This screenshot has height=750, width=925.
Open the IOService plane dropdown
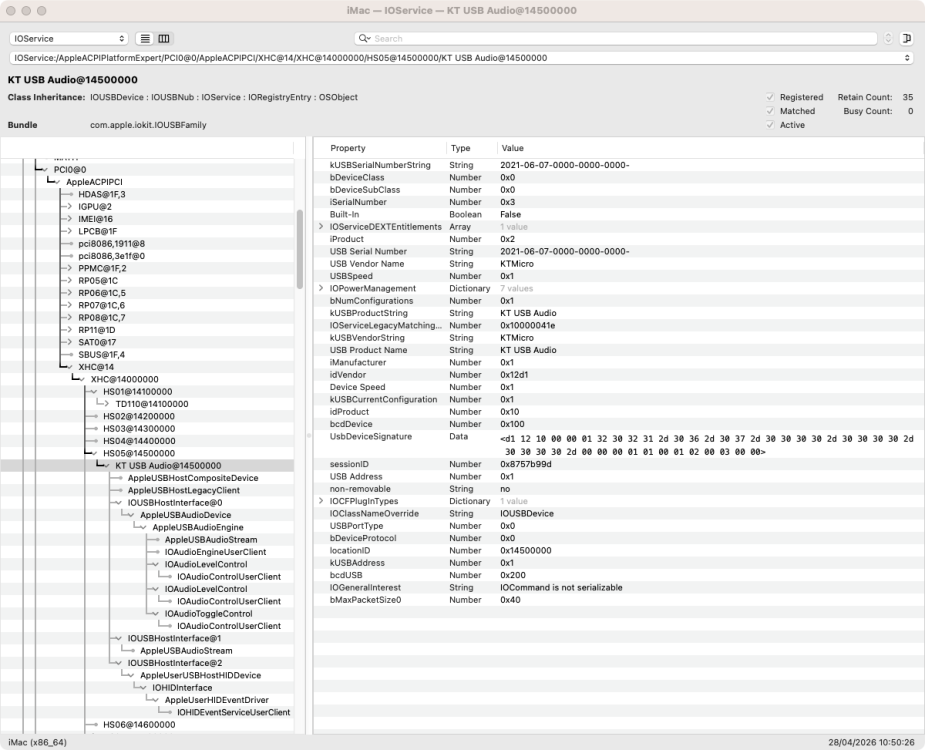68,38
